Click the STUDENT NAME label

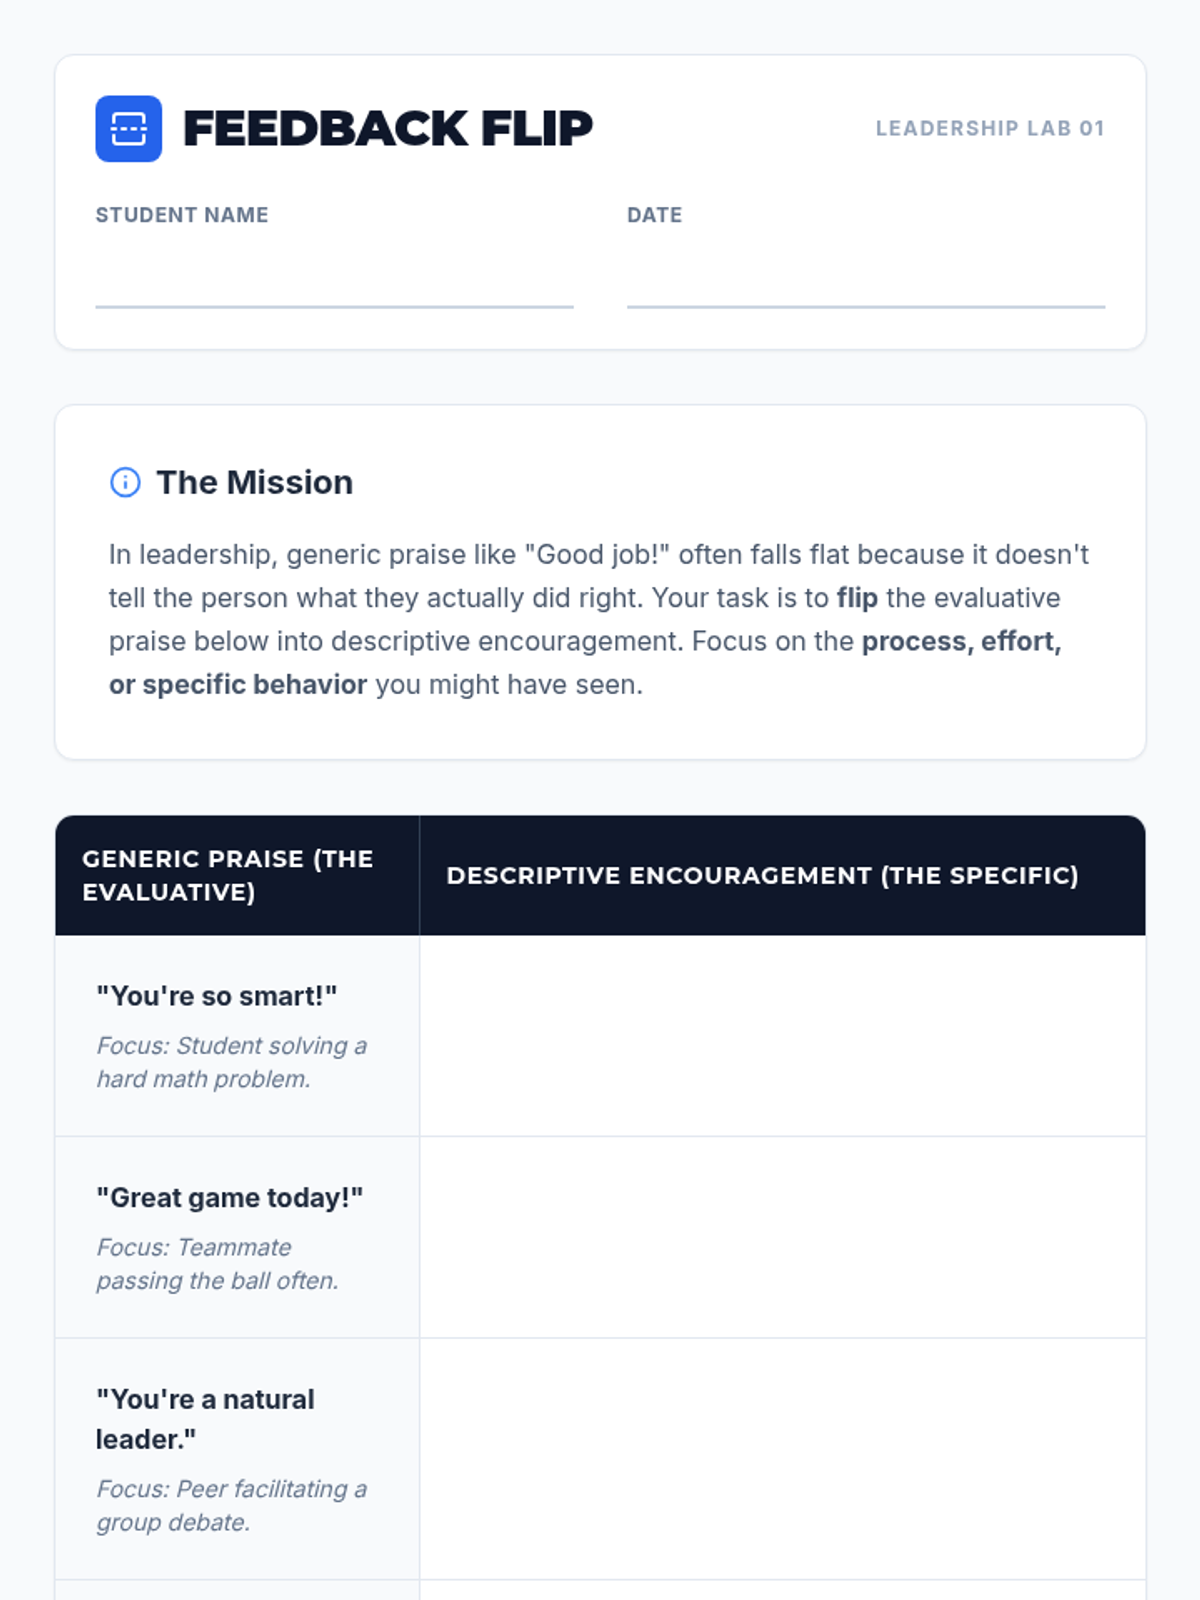coord(182,215)
